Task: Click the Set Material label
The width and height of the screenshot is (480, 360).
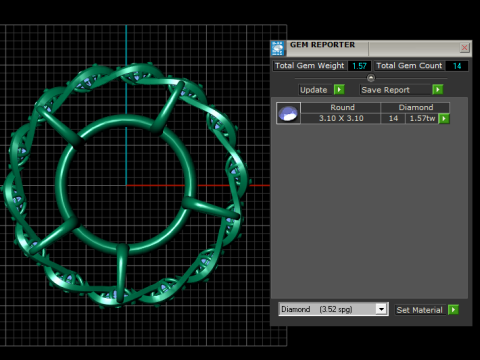Action: [419, 310]
